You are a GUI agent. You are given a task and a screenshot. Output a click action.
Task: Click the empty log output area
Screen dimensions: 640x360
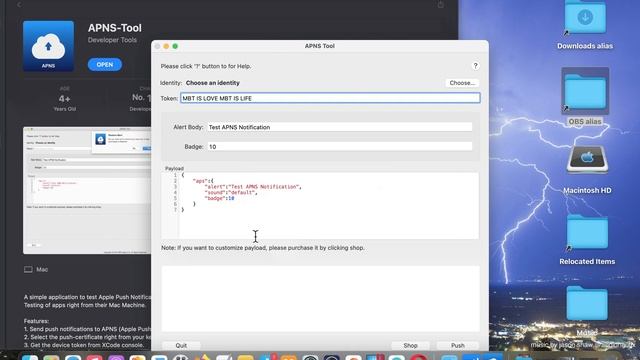point(320,298)
